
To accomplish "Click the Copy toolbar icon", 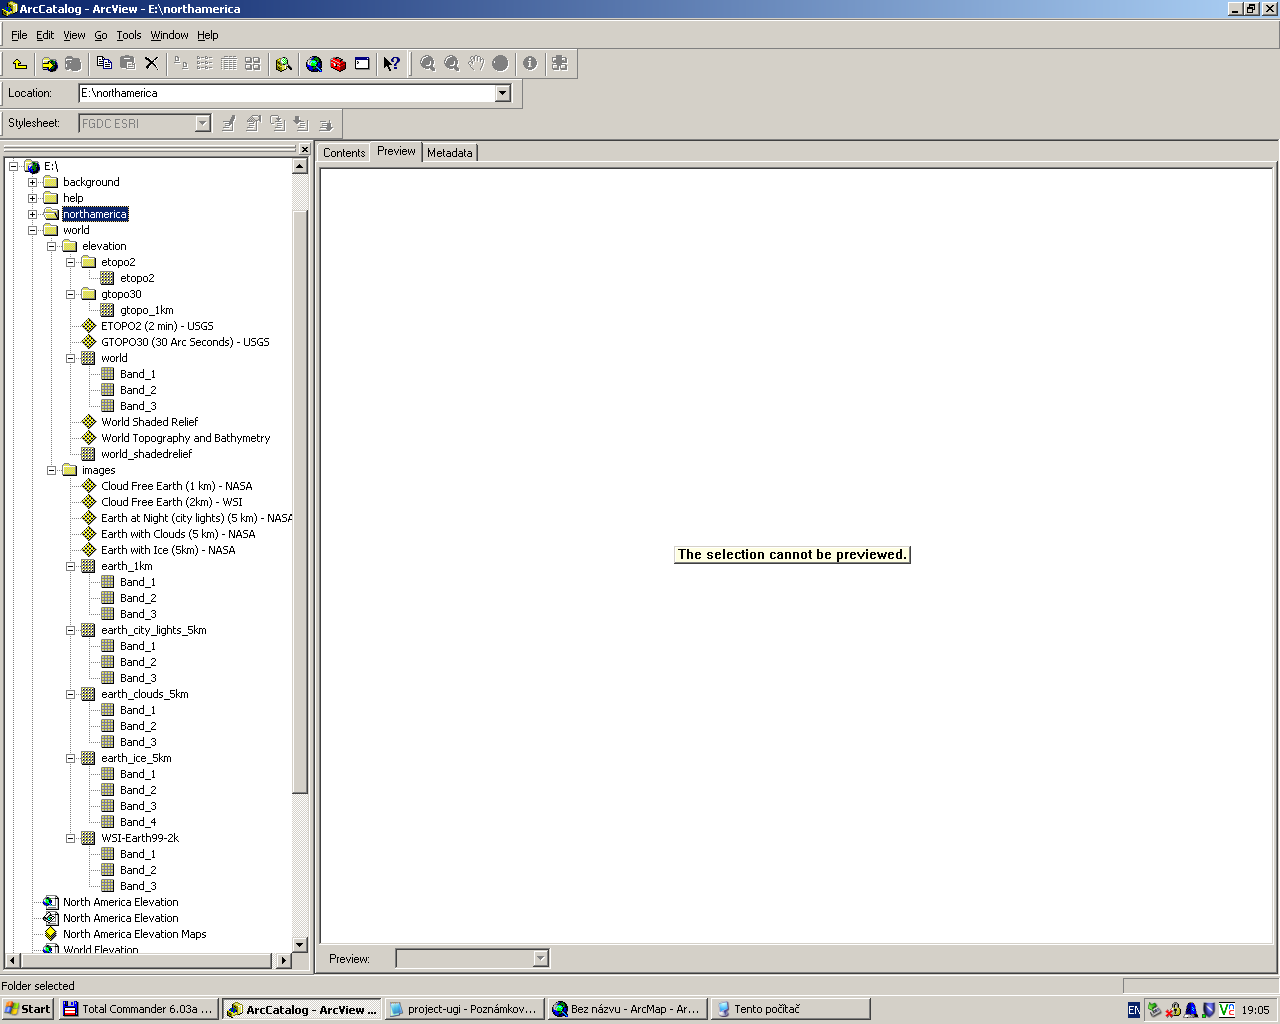I will pos(104,63).
